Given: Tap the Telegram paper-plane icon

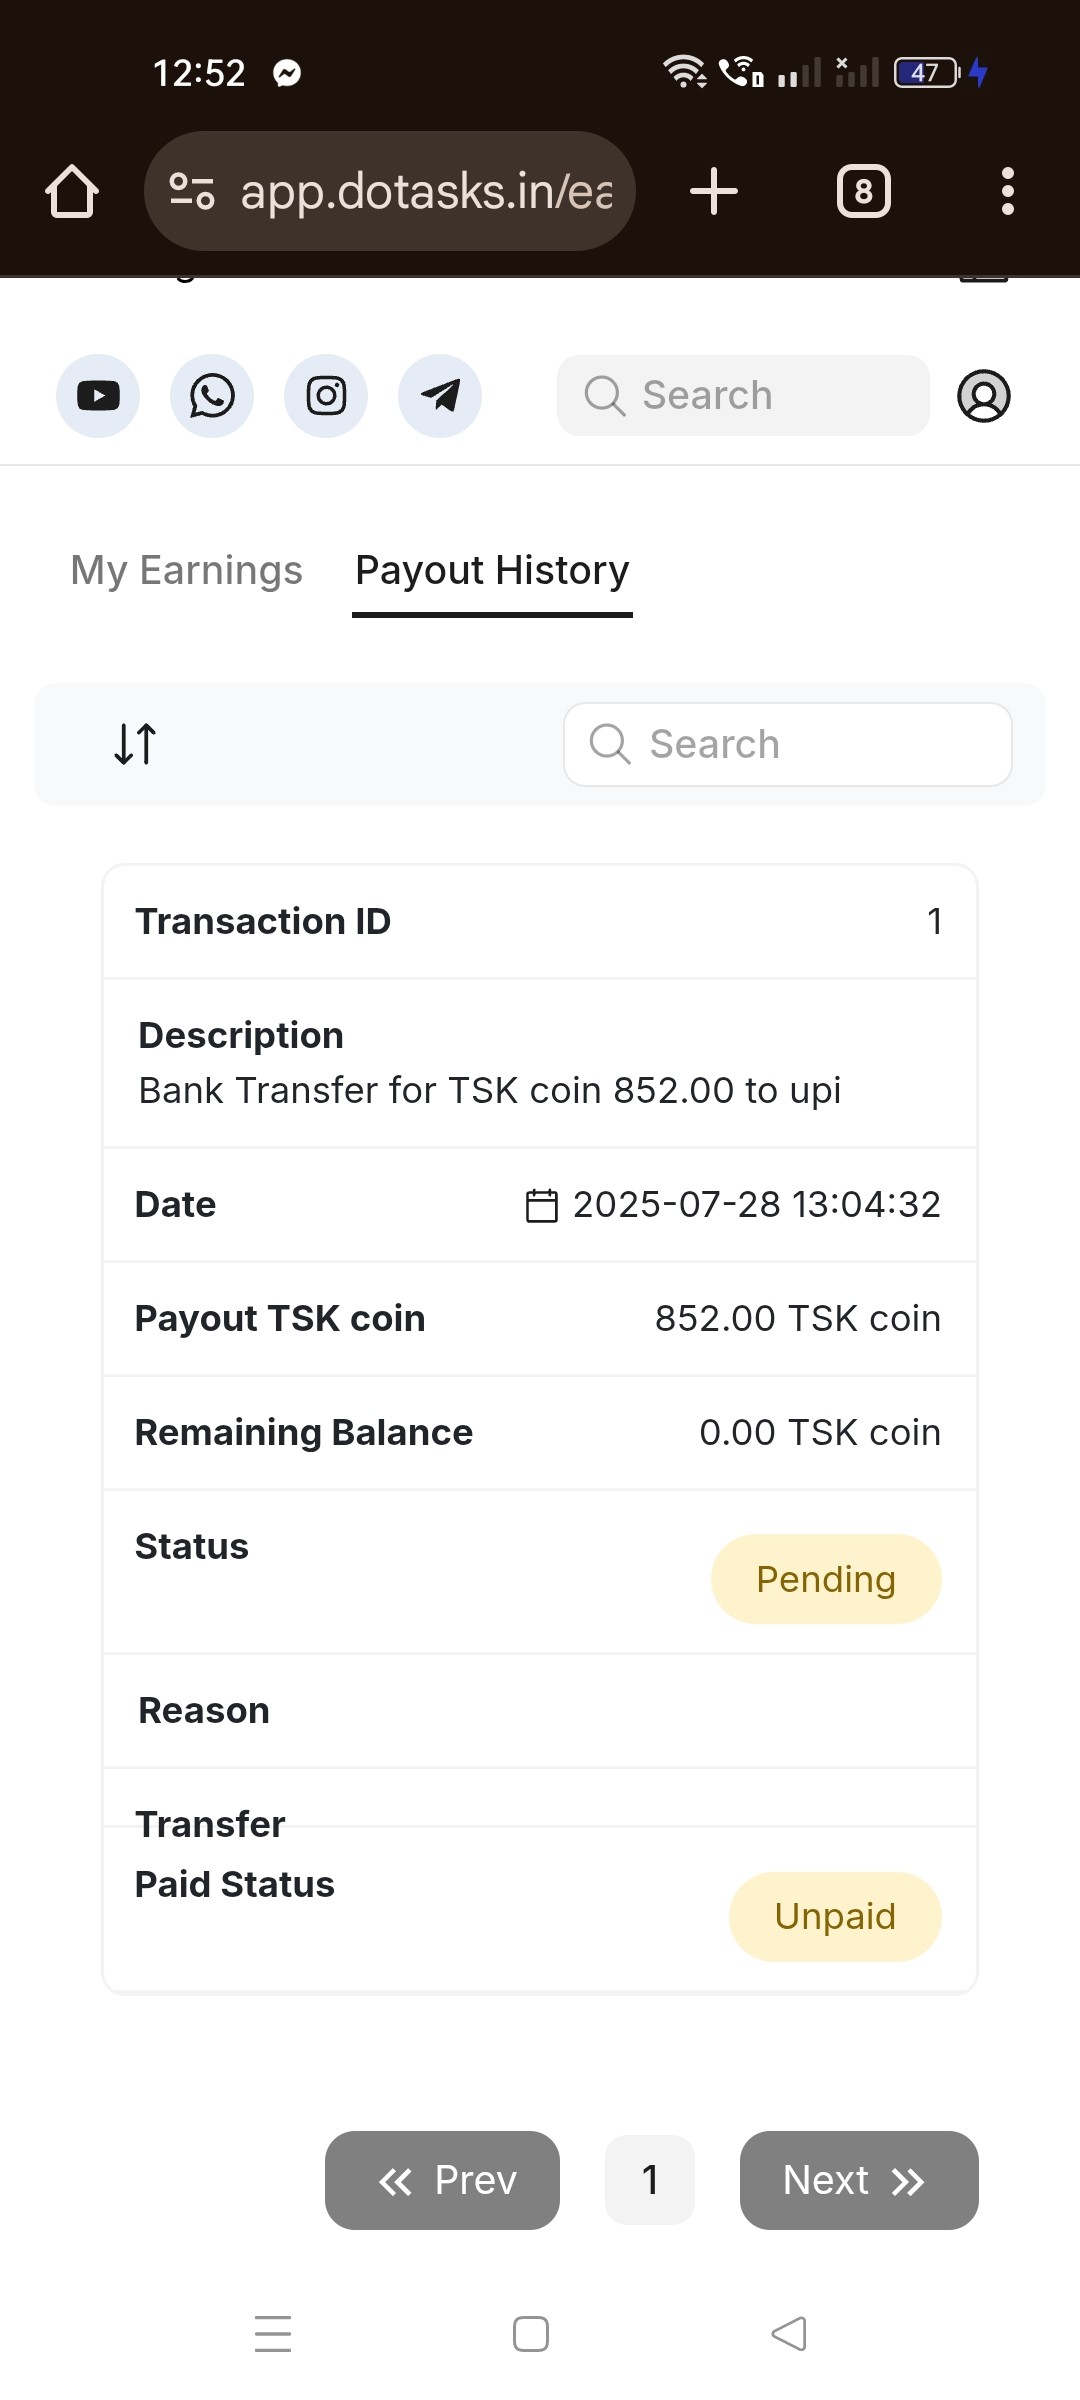Looking at the screenshot, I should pyautogui.click(x=440, y=396).
